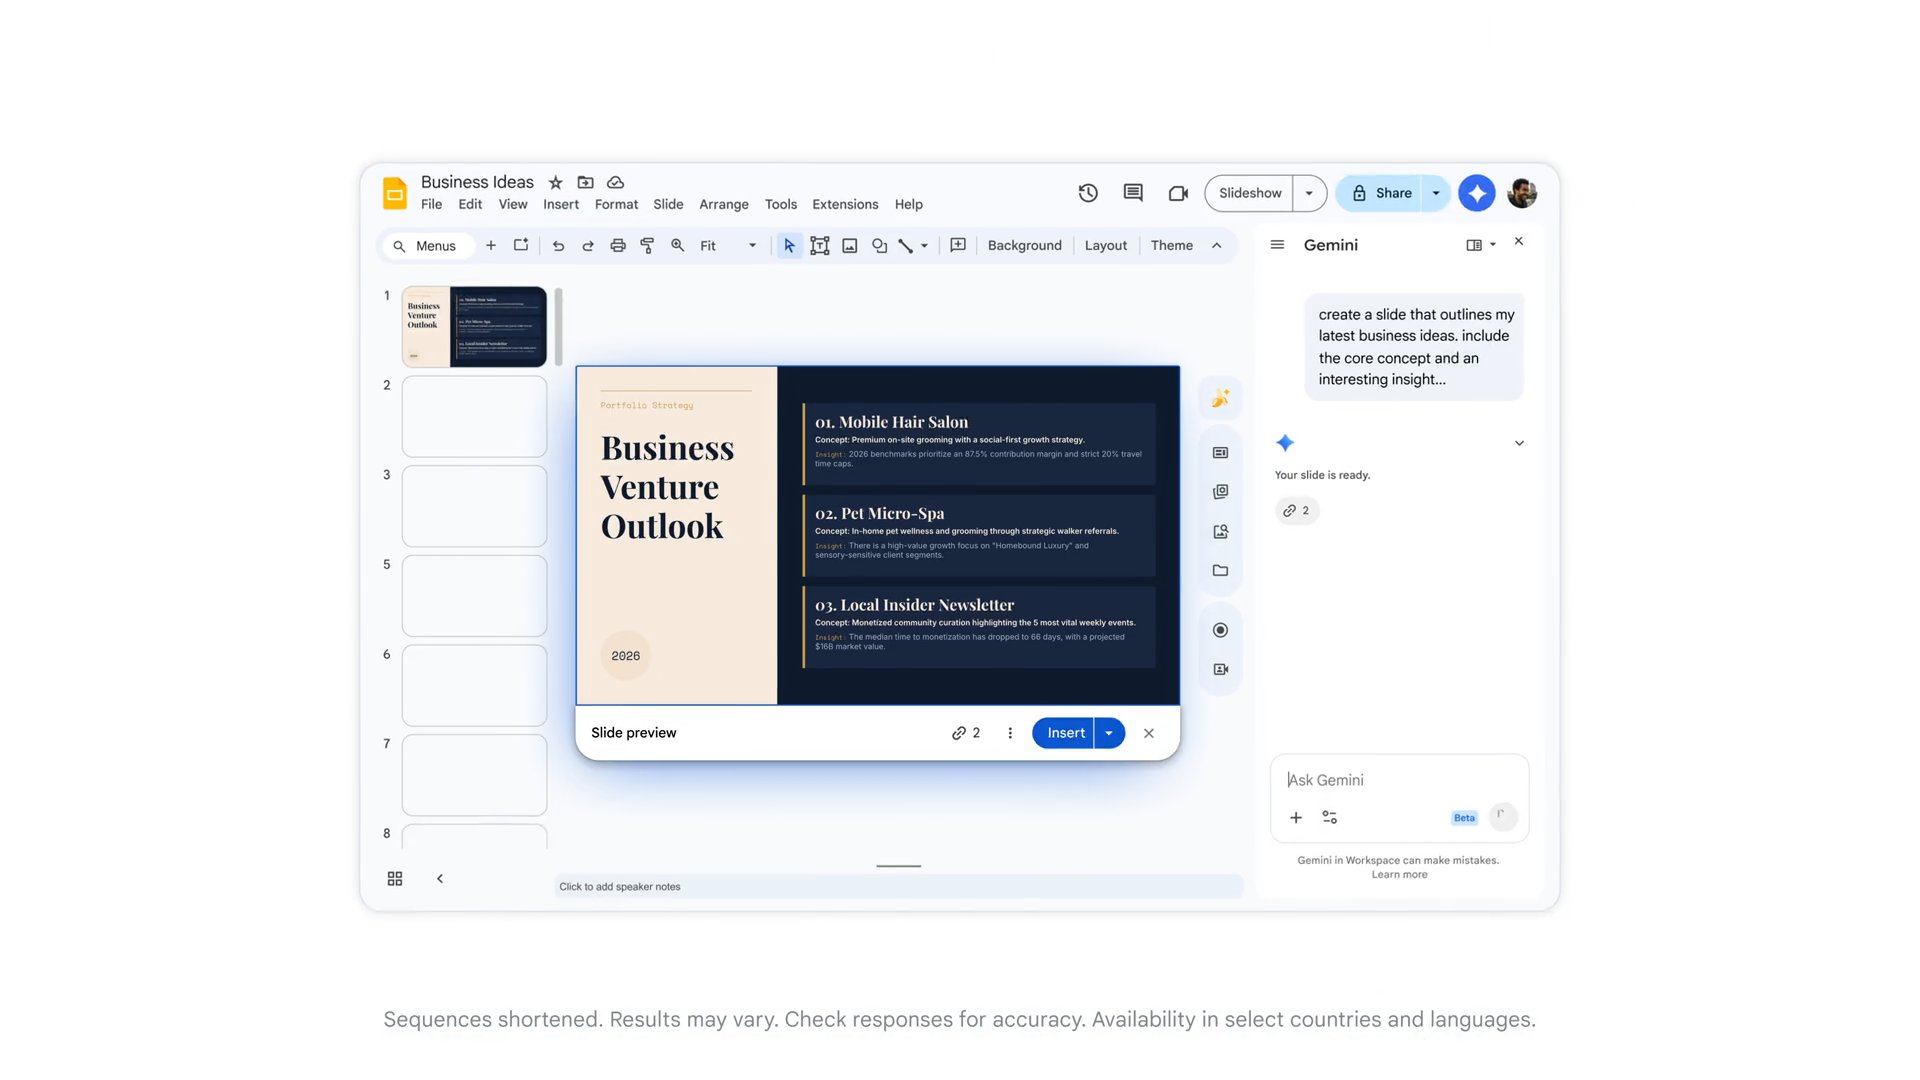Open Slideshow options dropdown arrow
Viewport: 1920px width, 1080px height.
pyautogui.click(x=1309, y=193)
